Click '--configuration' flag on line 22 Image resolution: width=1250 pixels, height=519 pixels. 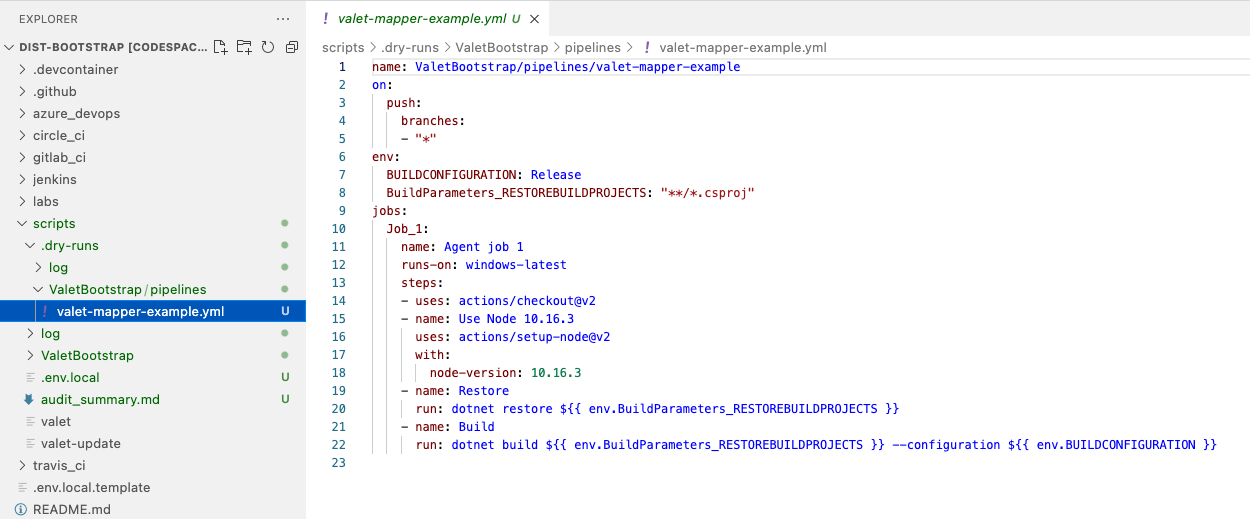pyautogui.click(x=946, y=445)
